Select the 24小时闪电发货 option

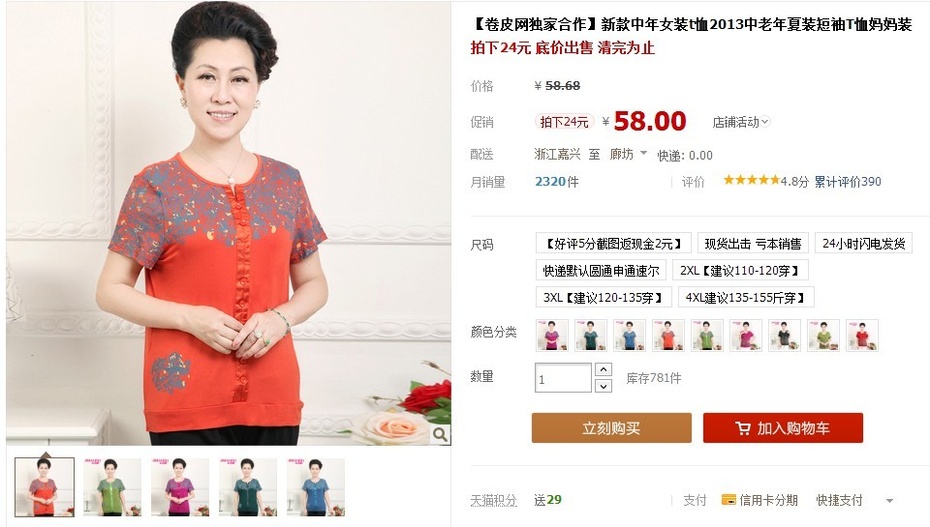(864, 243)
